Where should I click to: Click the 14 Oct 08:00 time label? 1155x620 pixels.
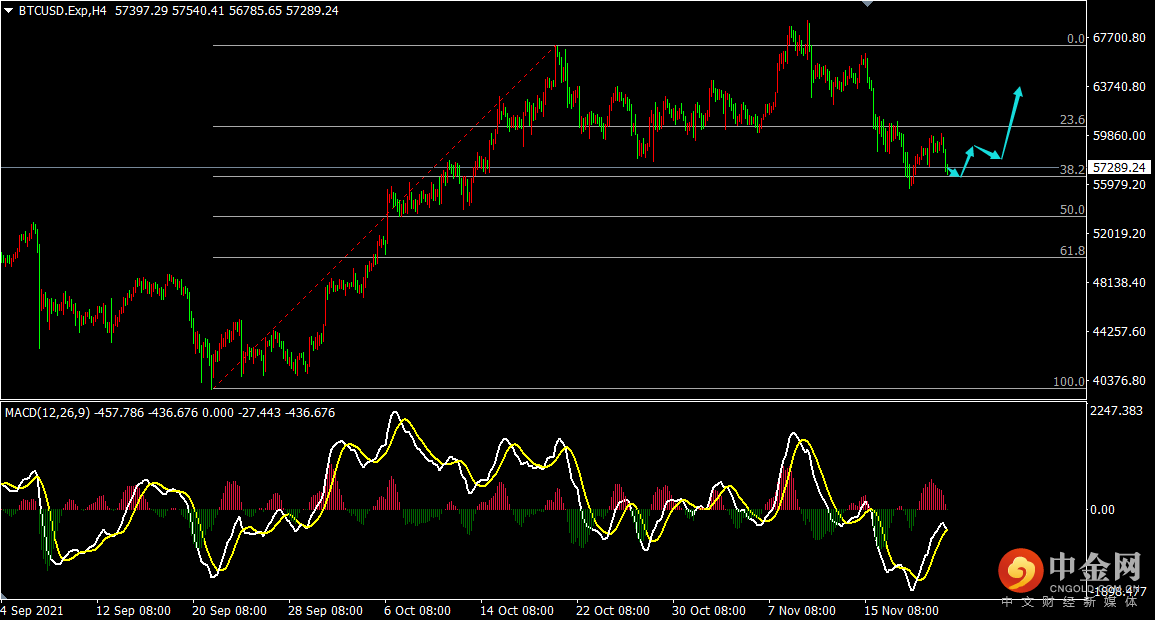(x=516, y=611)
